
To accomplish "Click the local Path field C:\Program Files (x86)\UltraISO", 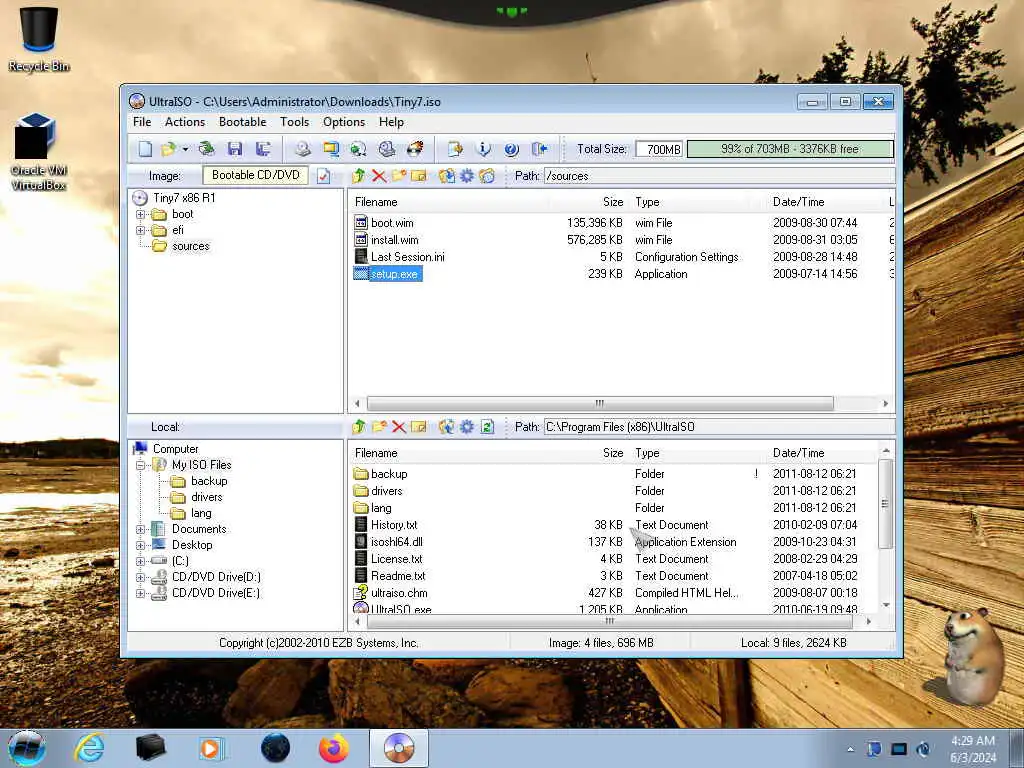I will [719, 427].
